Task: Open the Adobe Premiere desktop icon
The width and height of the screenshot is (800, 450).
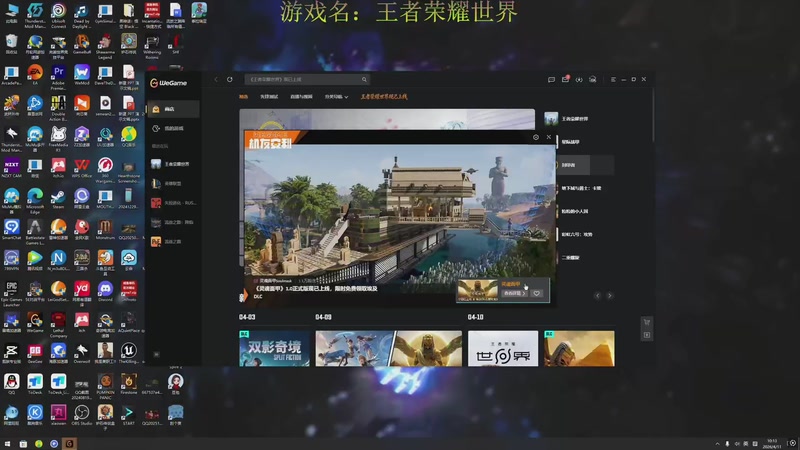Action: 58,77
